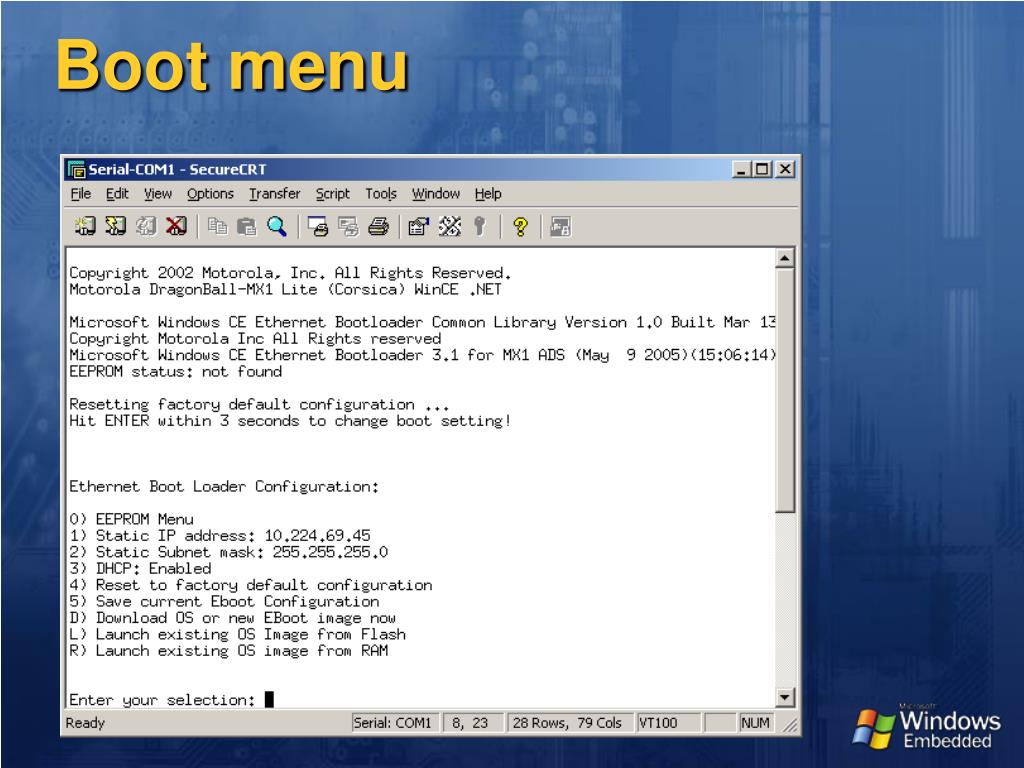
Task: Open the File menu
Action: [x=80, y=194]
